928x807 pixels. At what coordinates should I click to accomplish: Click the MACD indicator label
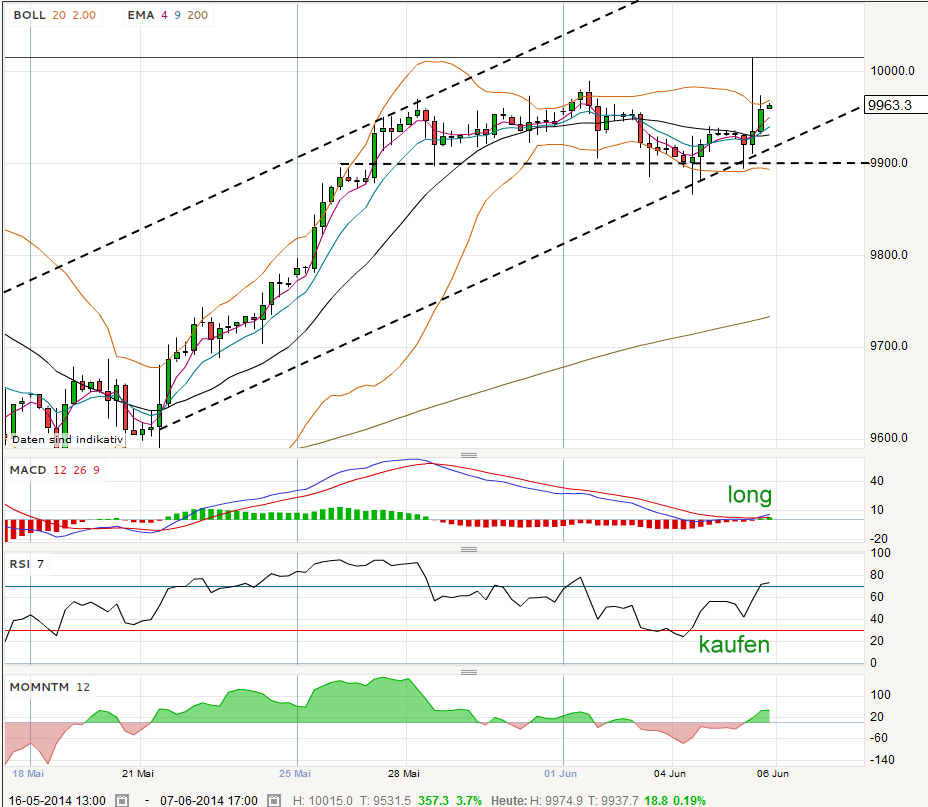click(x=28, y=470)
